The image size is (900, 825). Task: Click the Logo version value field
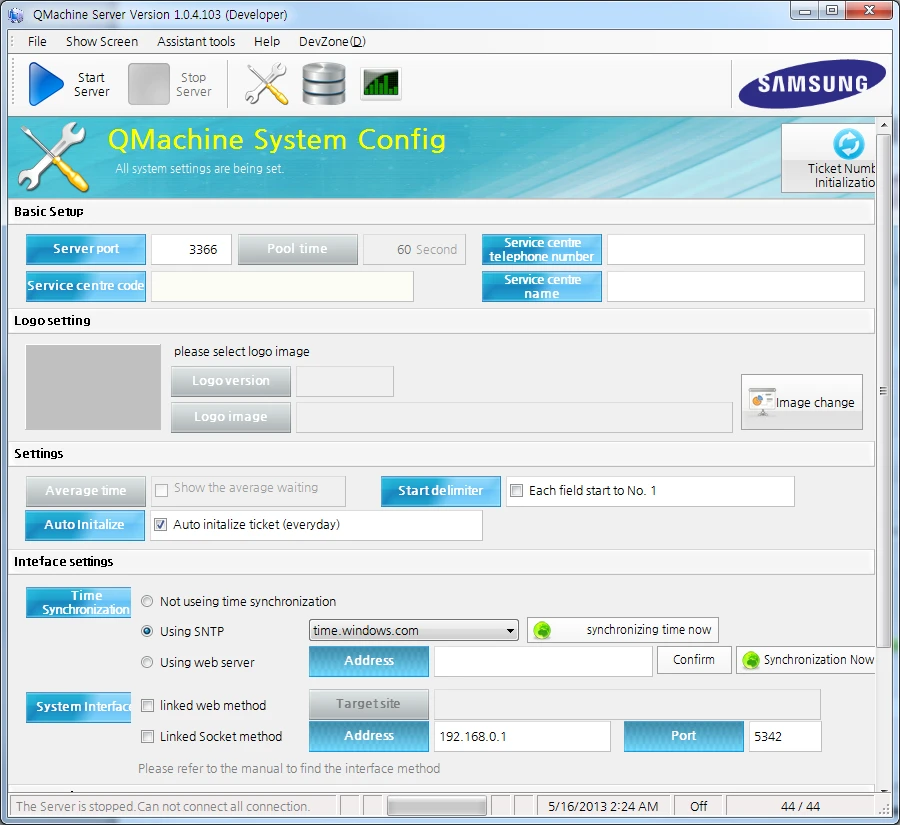(345, 381)
